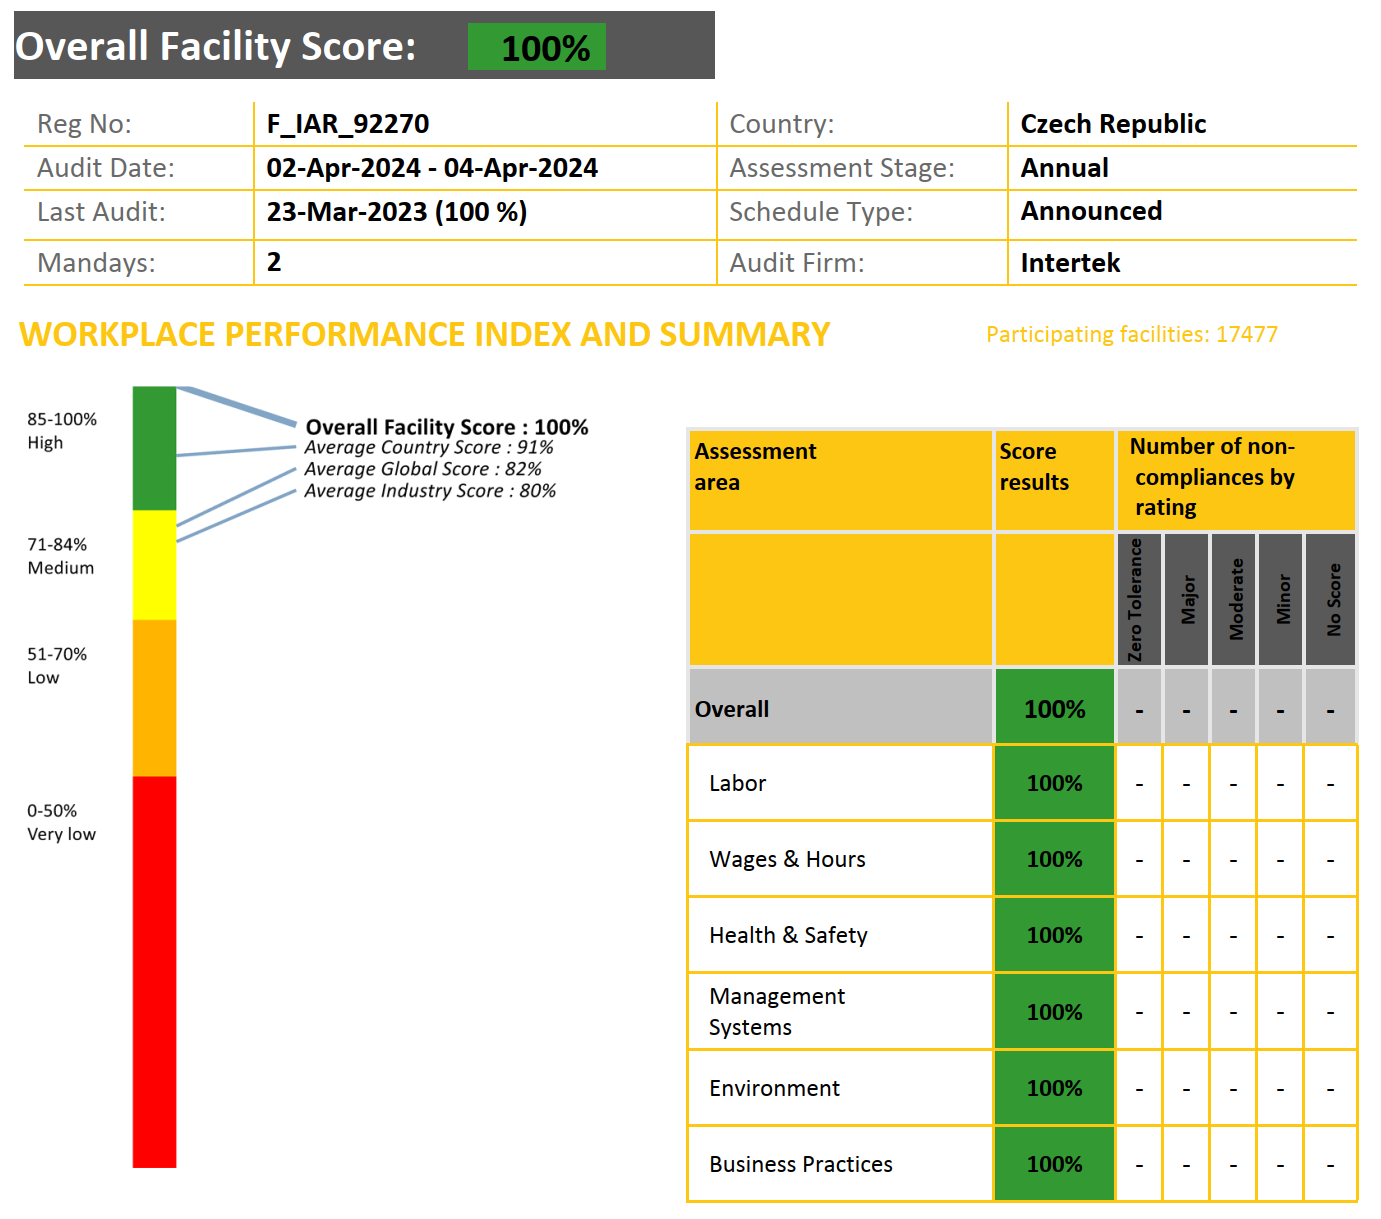
Task: Select the registration number F_IAR_92270
Action: click(347, 124)
